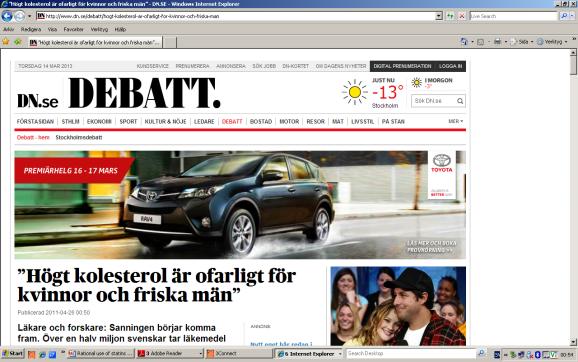Screen dimensions: 578x362
Task: Open the Resor section
Action: [x=316, y=121]
